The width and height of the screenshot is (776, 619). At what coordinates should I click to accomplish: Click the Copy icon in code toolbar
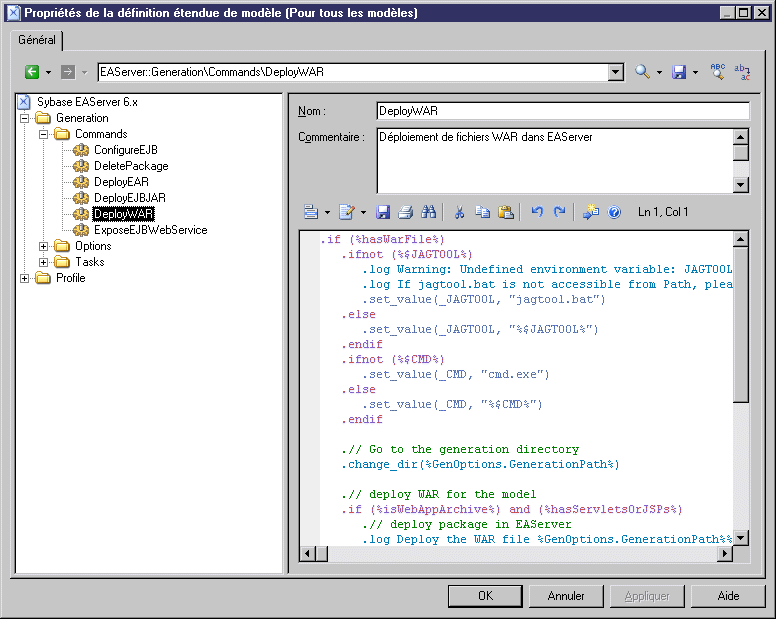coord(483,212)
